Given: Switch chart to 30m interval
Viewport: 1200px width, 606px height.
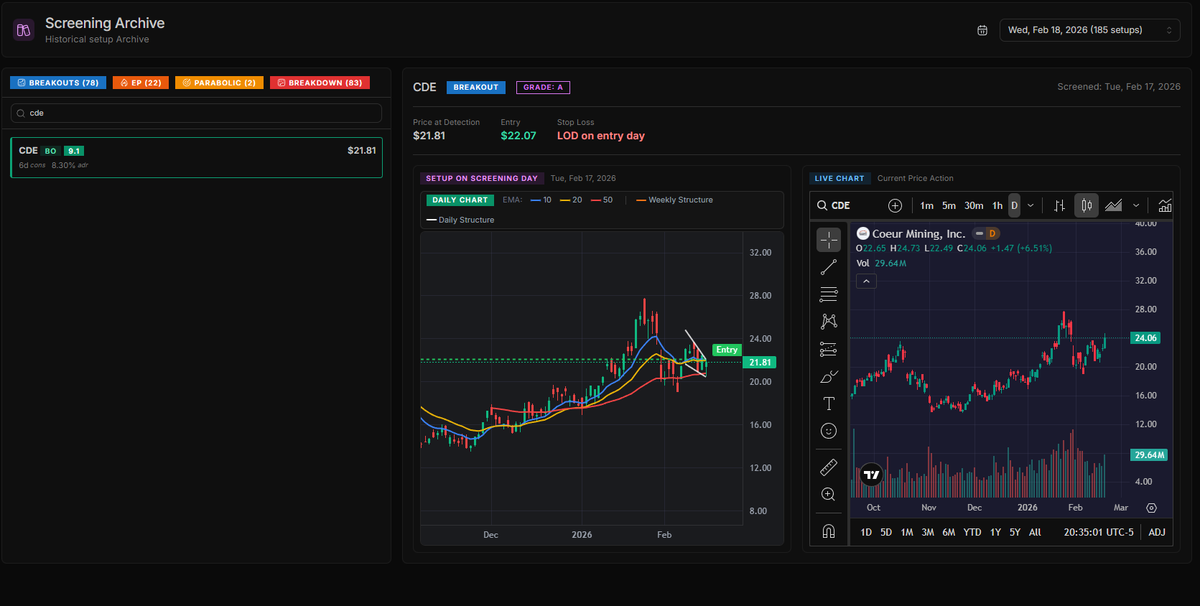Looking at the screenshot, I should click(x=974, y=205).
